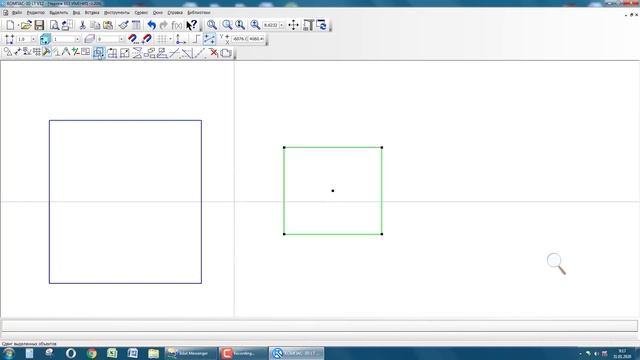
Task: Open the Windows Start menu
Action: pyautogui.click(x=9, y=353)
